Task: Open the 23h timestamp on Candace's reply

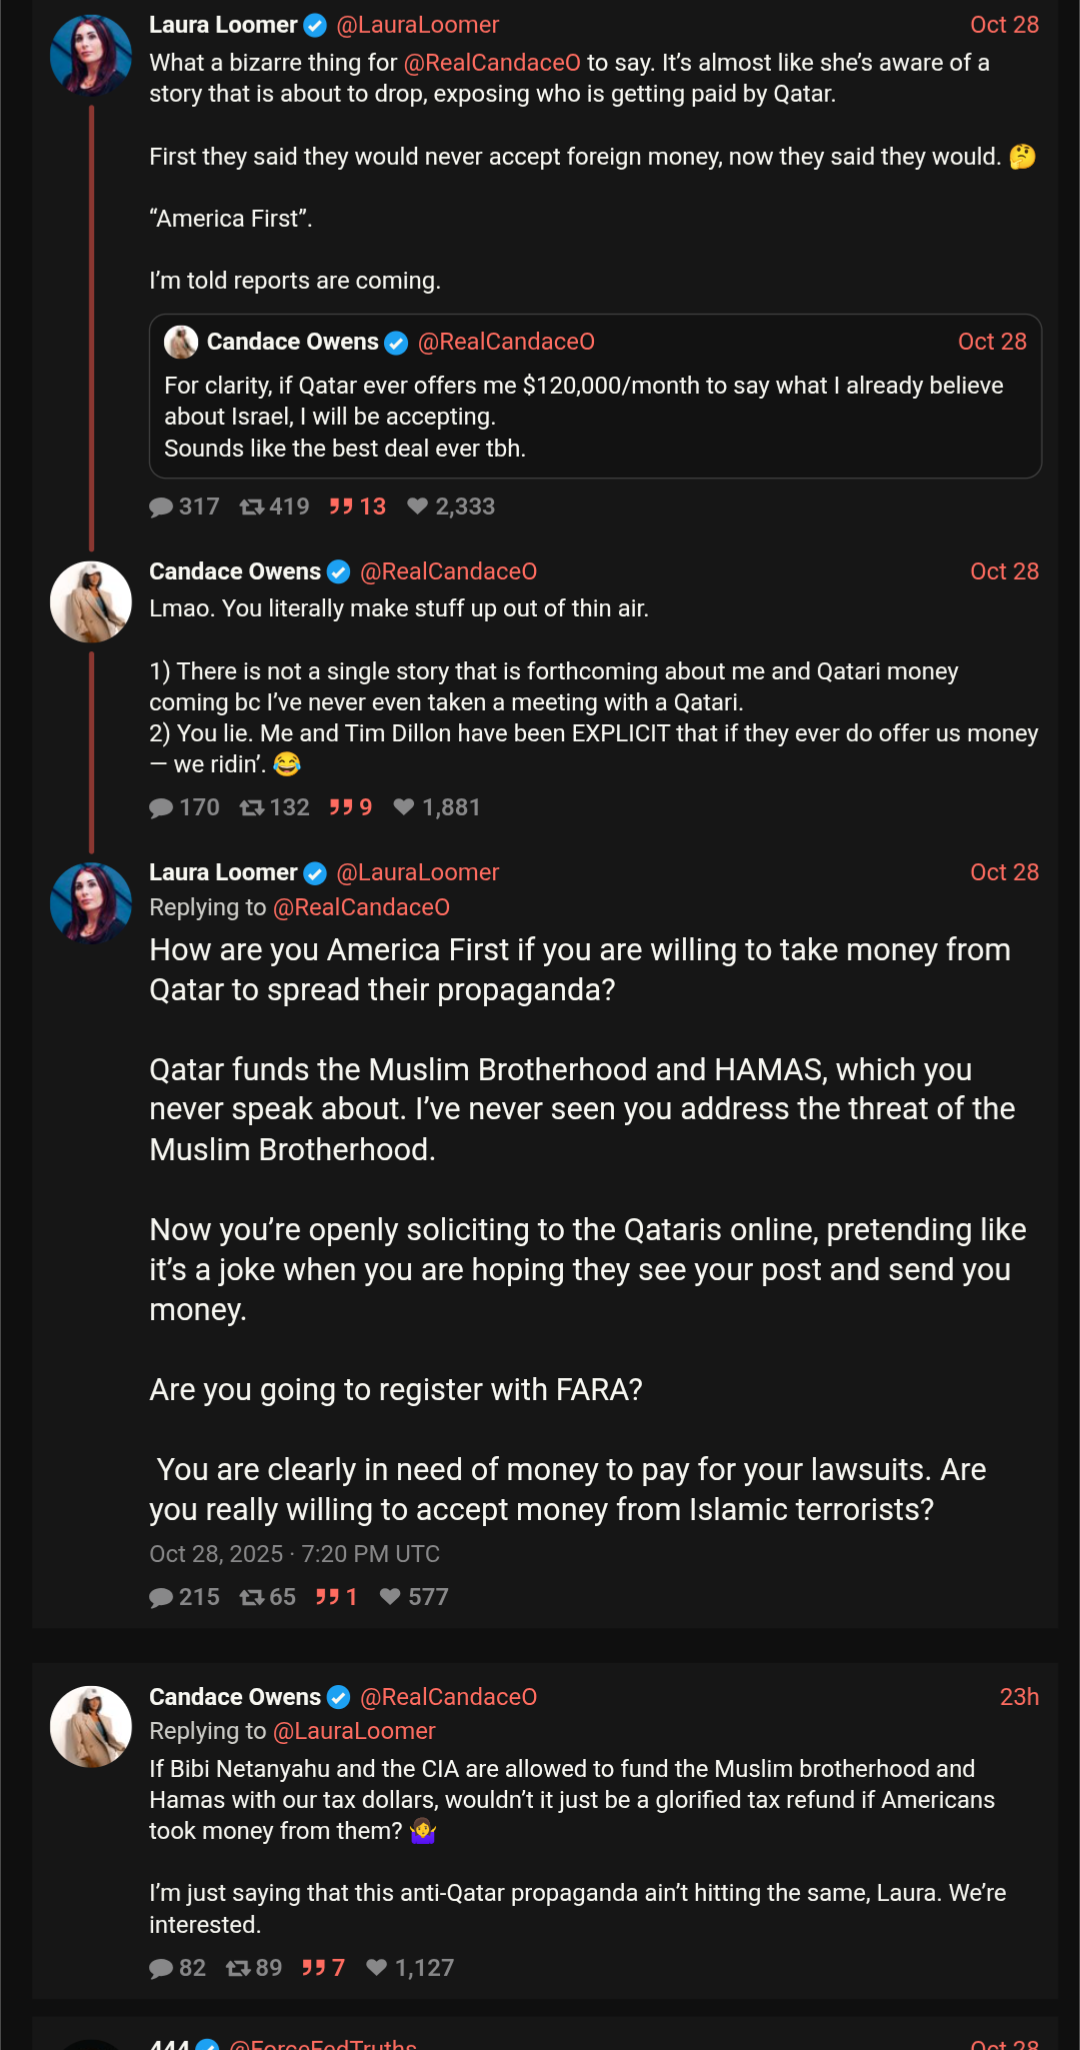Action: click(x=1019, y=1697)
